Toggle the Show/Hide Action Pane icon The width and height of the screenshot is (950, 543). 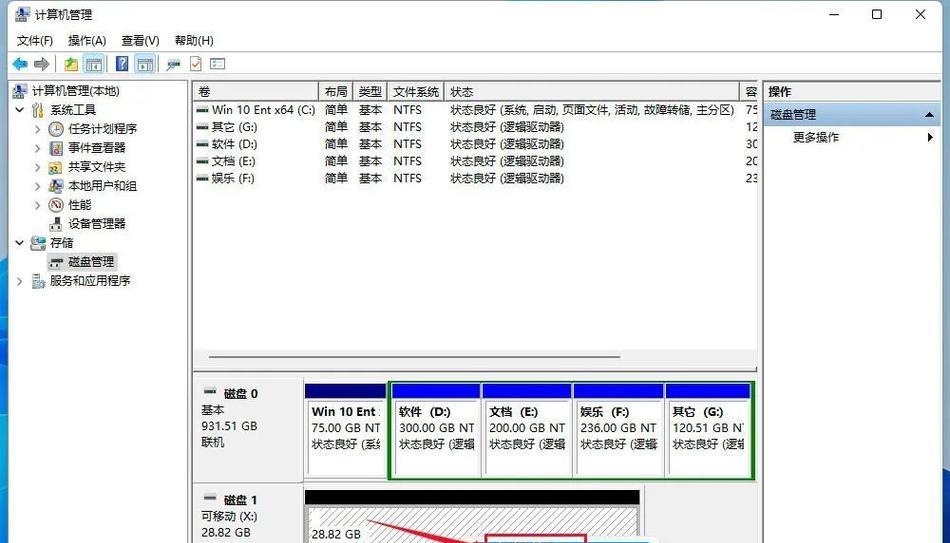[145, 64]
